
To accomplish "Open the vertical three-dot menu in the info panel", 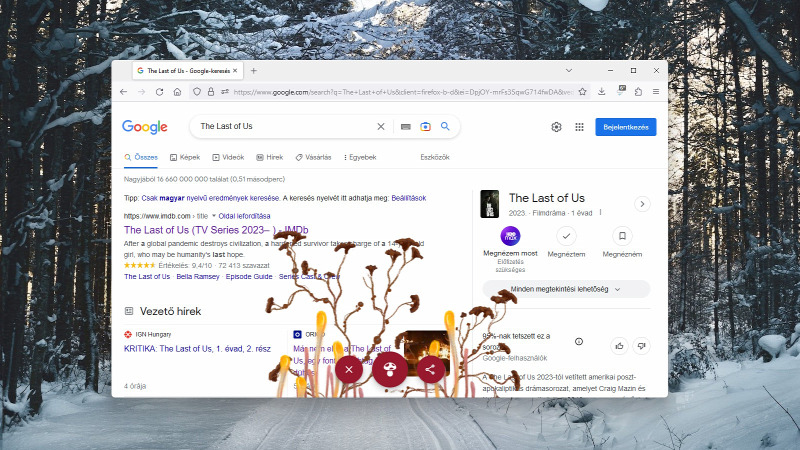I will [601, 212].
